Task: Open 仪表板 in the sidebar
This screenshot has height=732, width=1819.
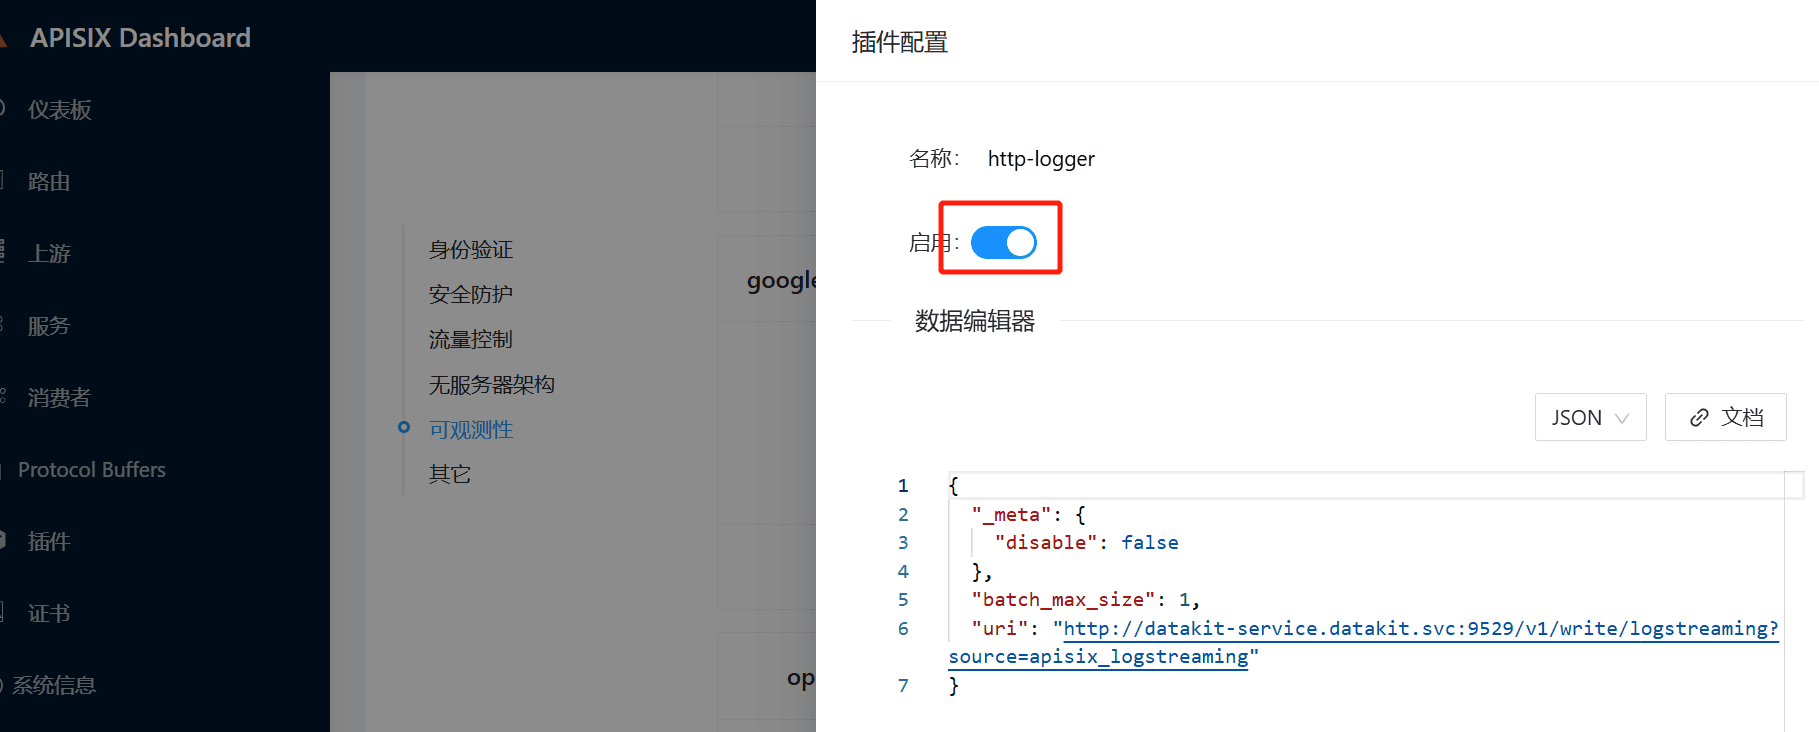Action: coord(60,110)
